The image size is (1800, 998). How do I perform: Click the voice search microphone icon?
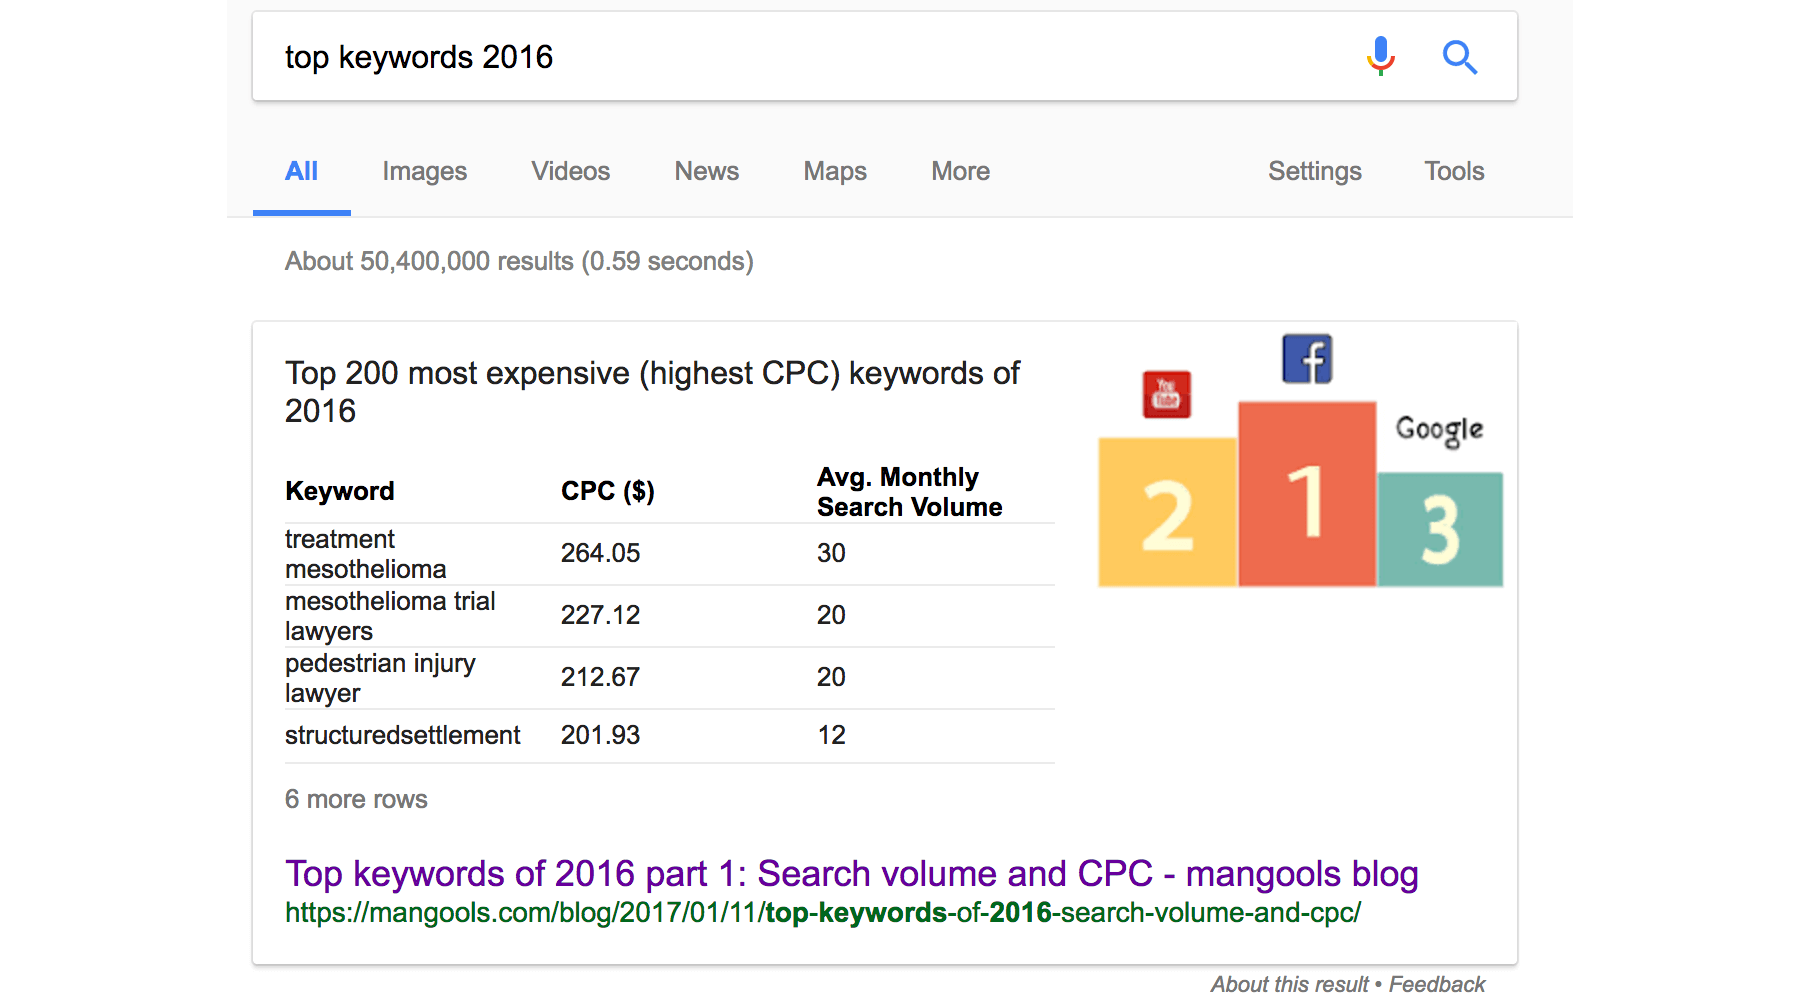coord(1380,56)
